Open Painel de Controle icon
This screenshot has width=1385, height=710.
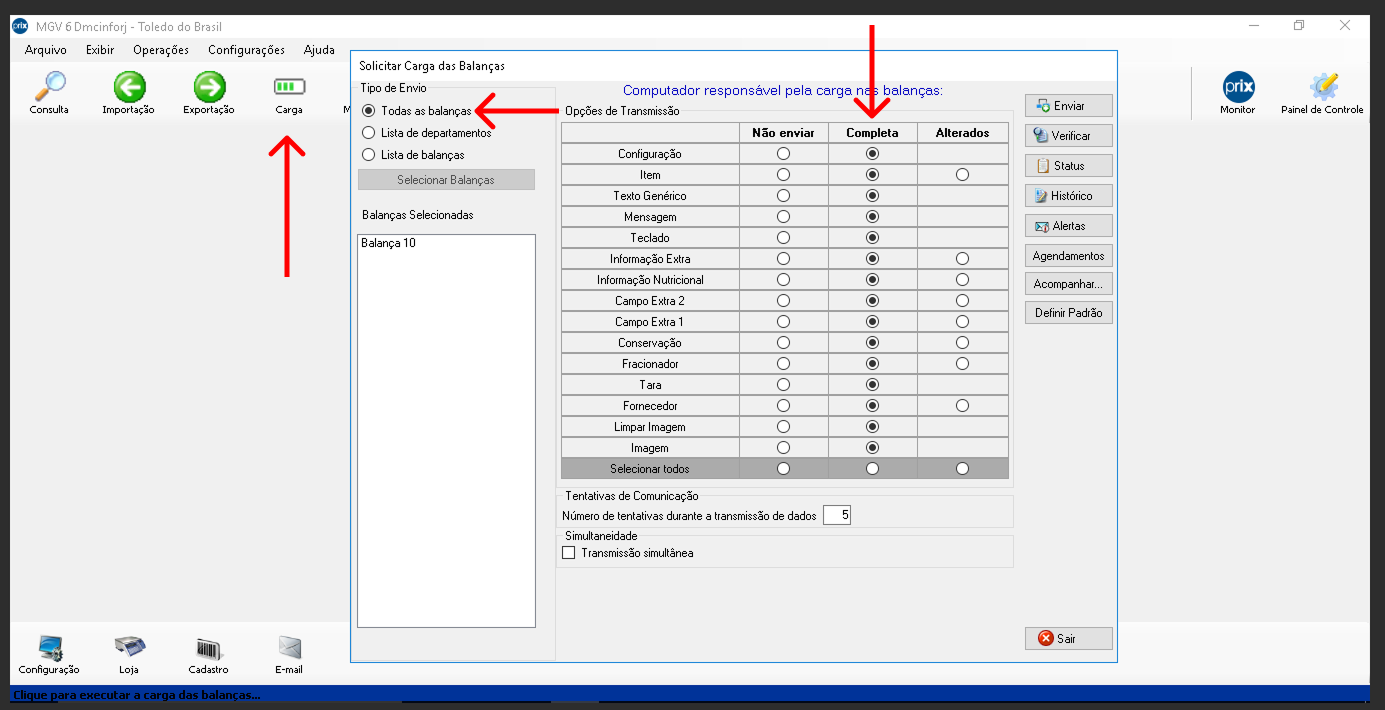tap(1322, 87)
